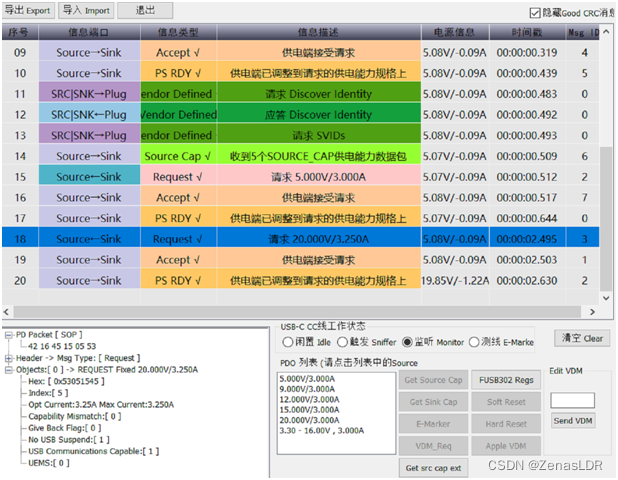Click the 退出 exit button
Viewport: 618px width, 480px height.
pyautogui.click(x=145, y=11)
